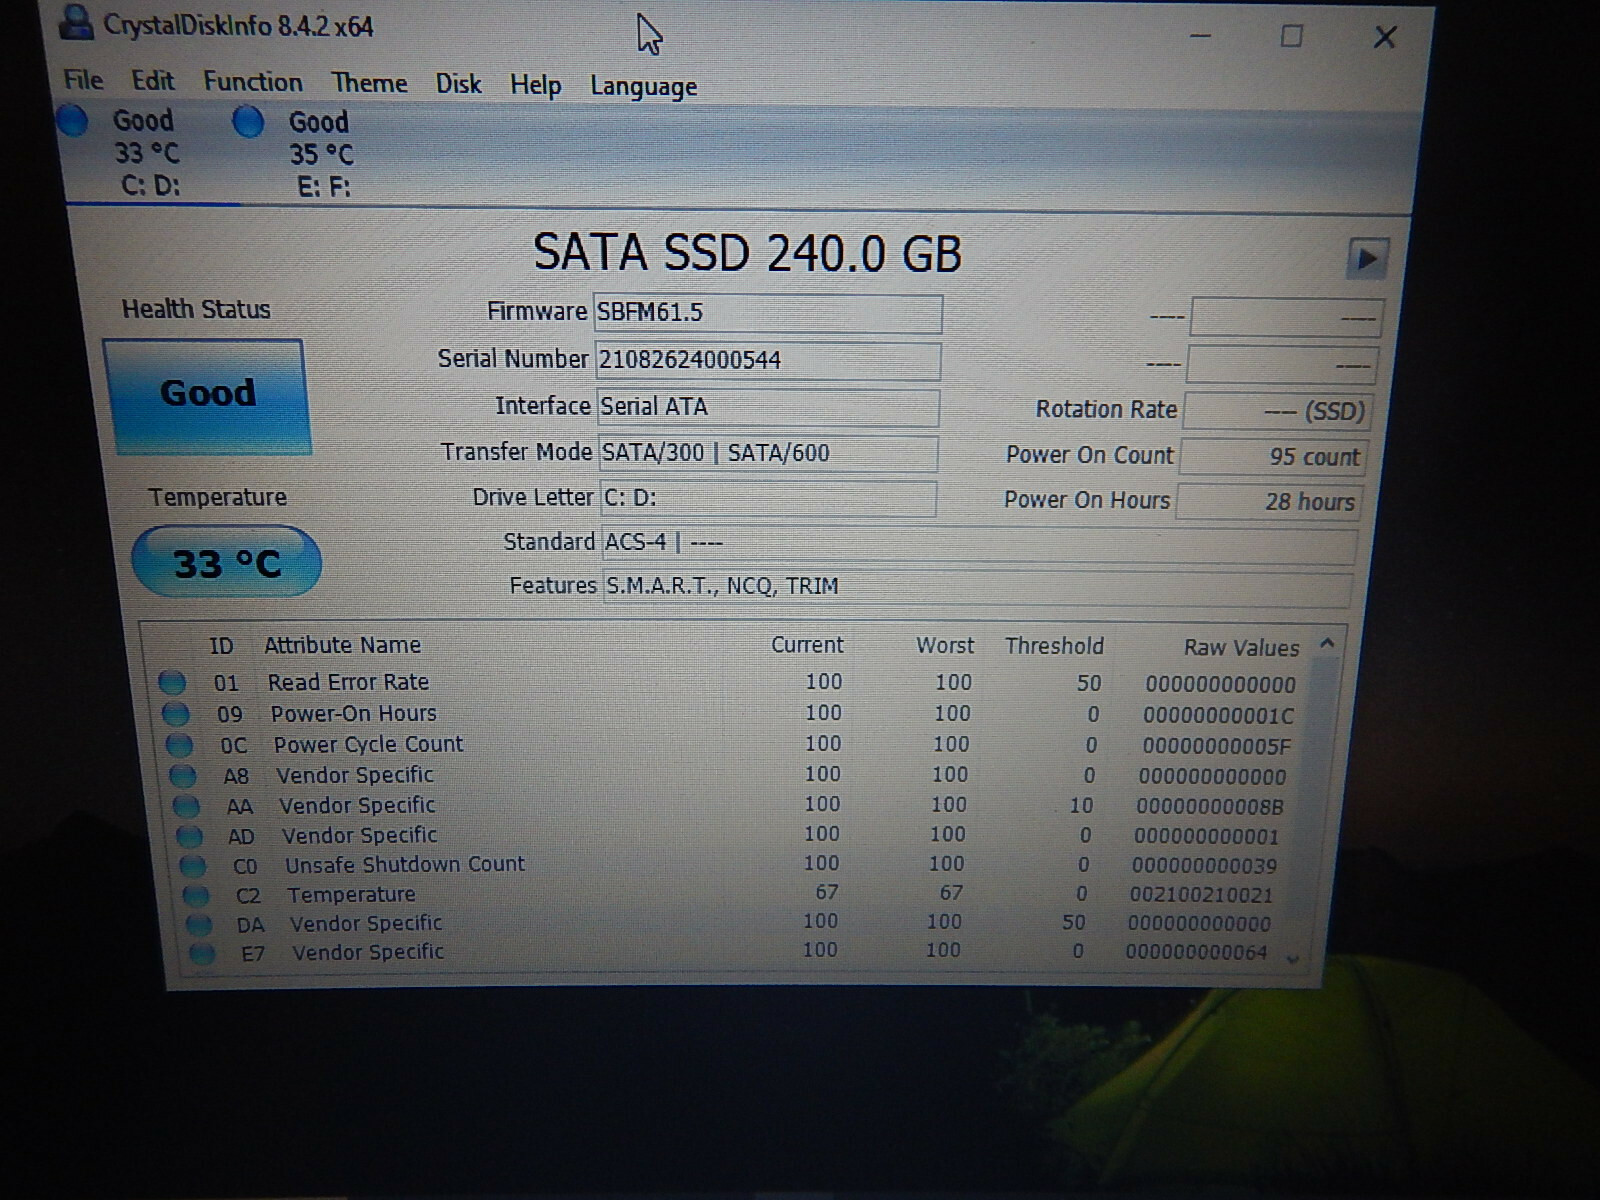The image size is (1600, 1200).
Task: Click raw value 00000000005F
Action: (x=1216, y=746)
